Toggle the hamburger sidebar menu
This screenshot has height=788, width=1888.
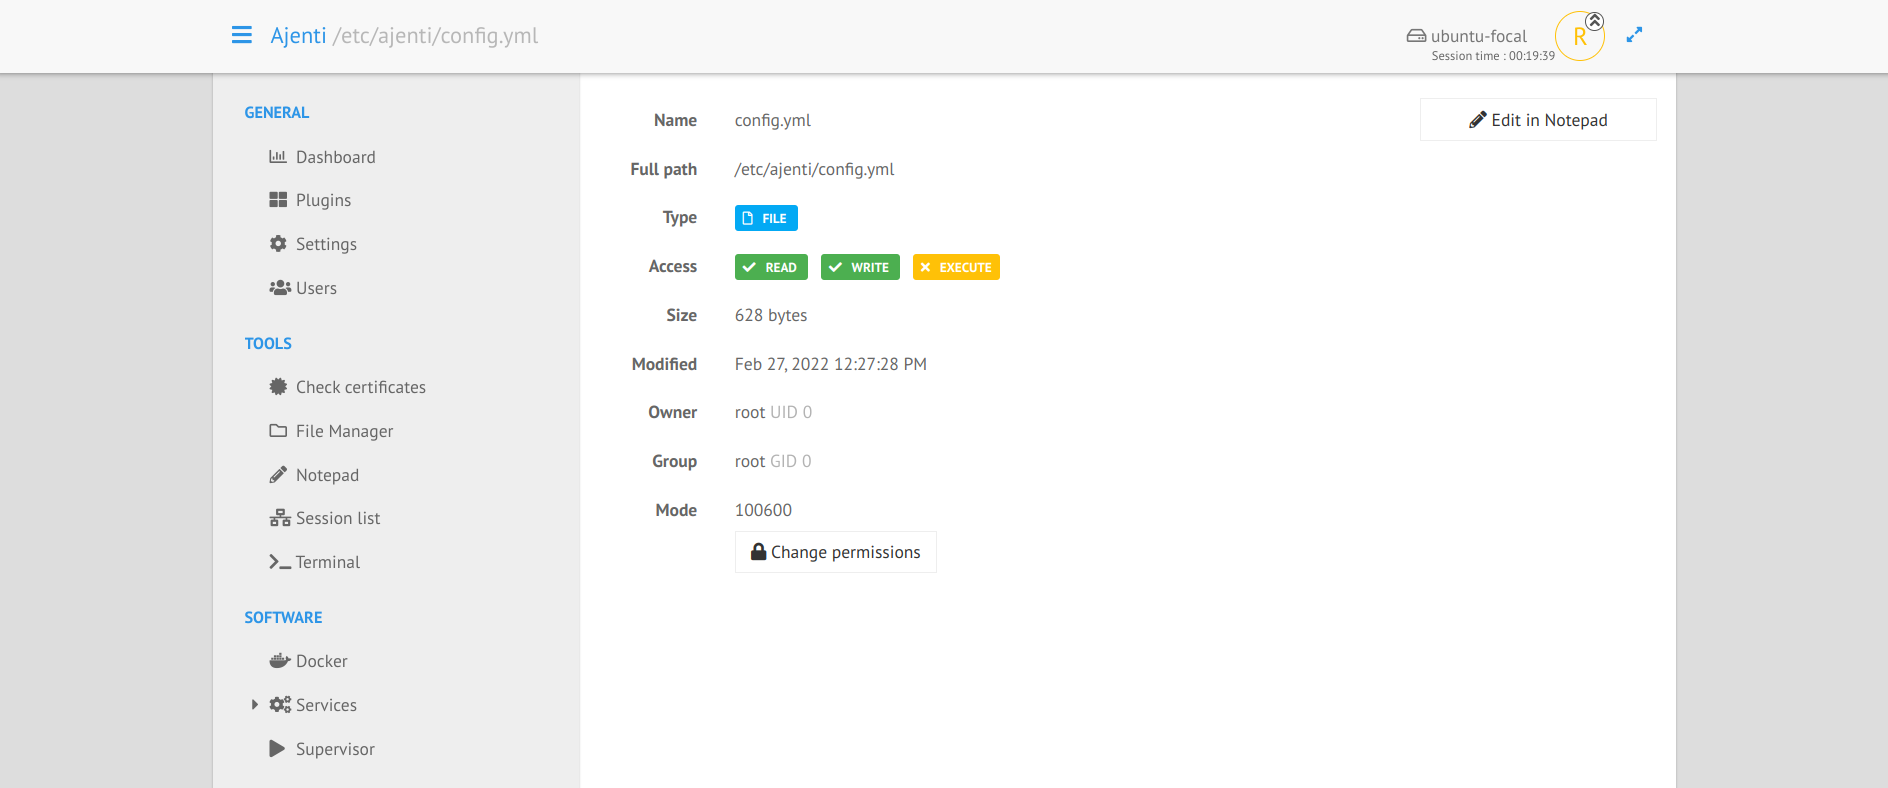241,35
